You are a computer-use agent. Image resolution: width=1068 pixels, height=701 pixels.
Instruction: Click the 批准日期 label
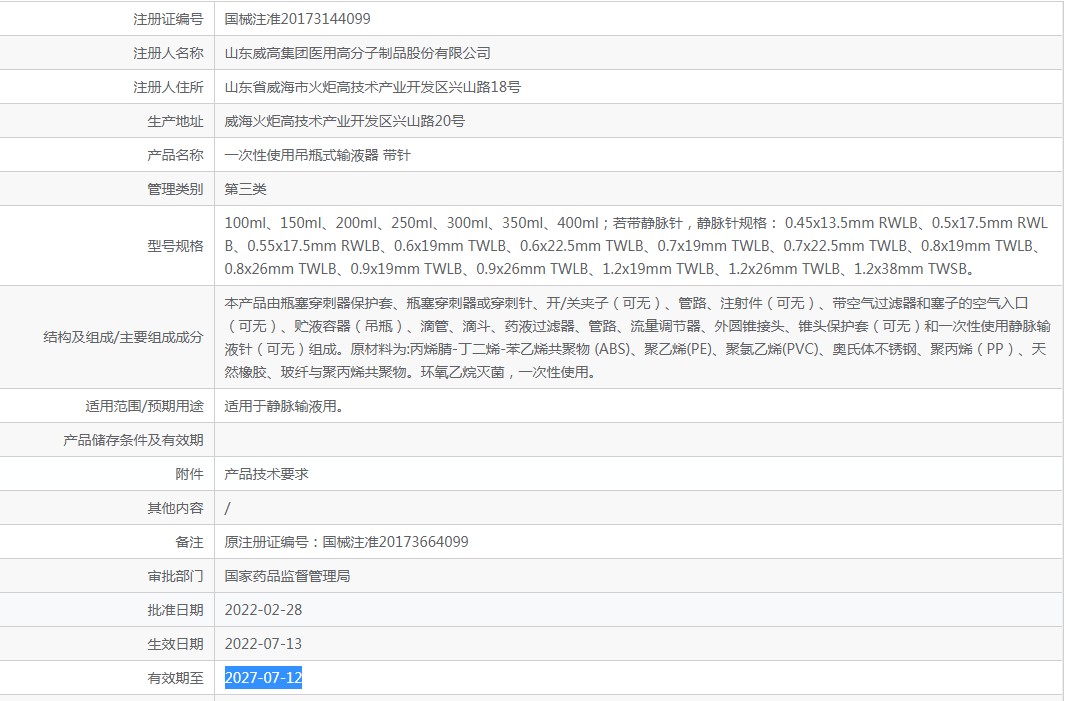point(175,610)
